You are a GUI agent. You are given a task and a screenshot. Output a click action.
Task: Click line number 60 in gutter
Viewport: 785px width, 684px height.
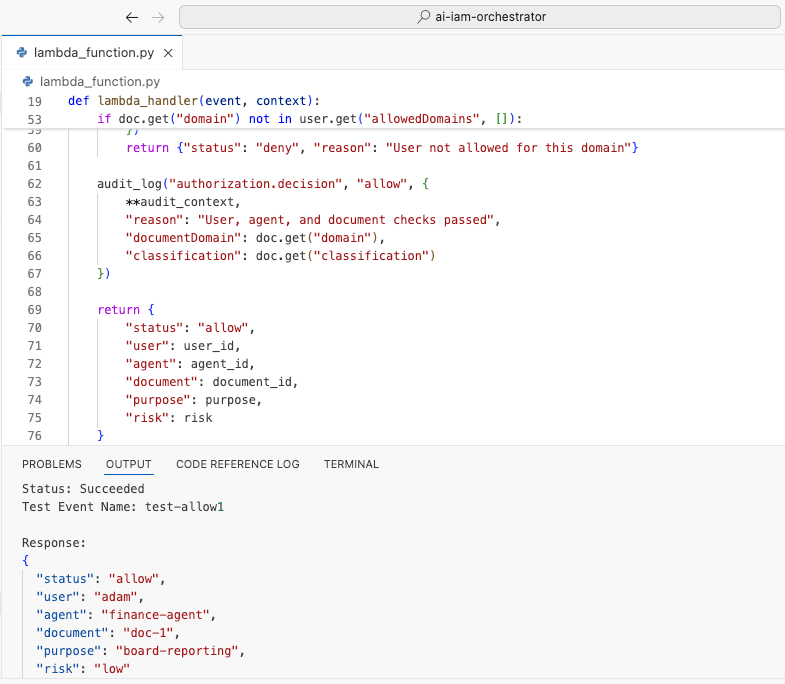[x=35, y=148]
